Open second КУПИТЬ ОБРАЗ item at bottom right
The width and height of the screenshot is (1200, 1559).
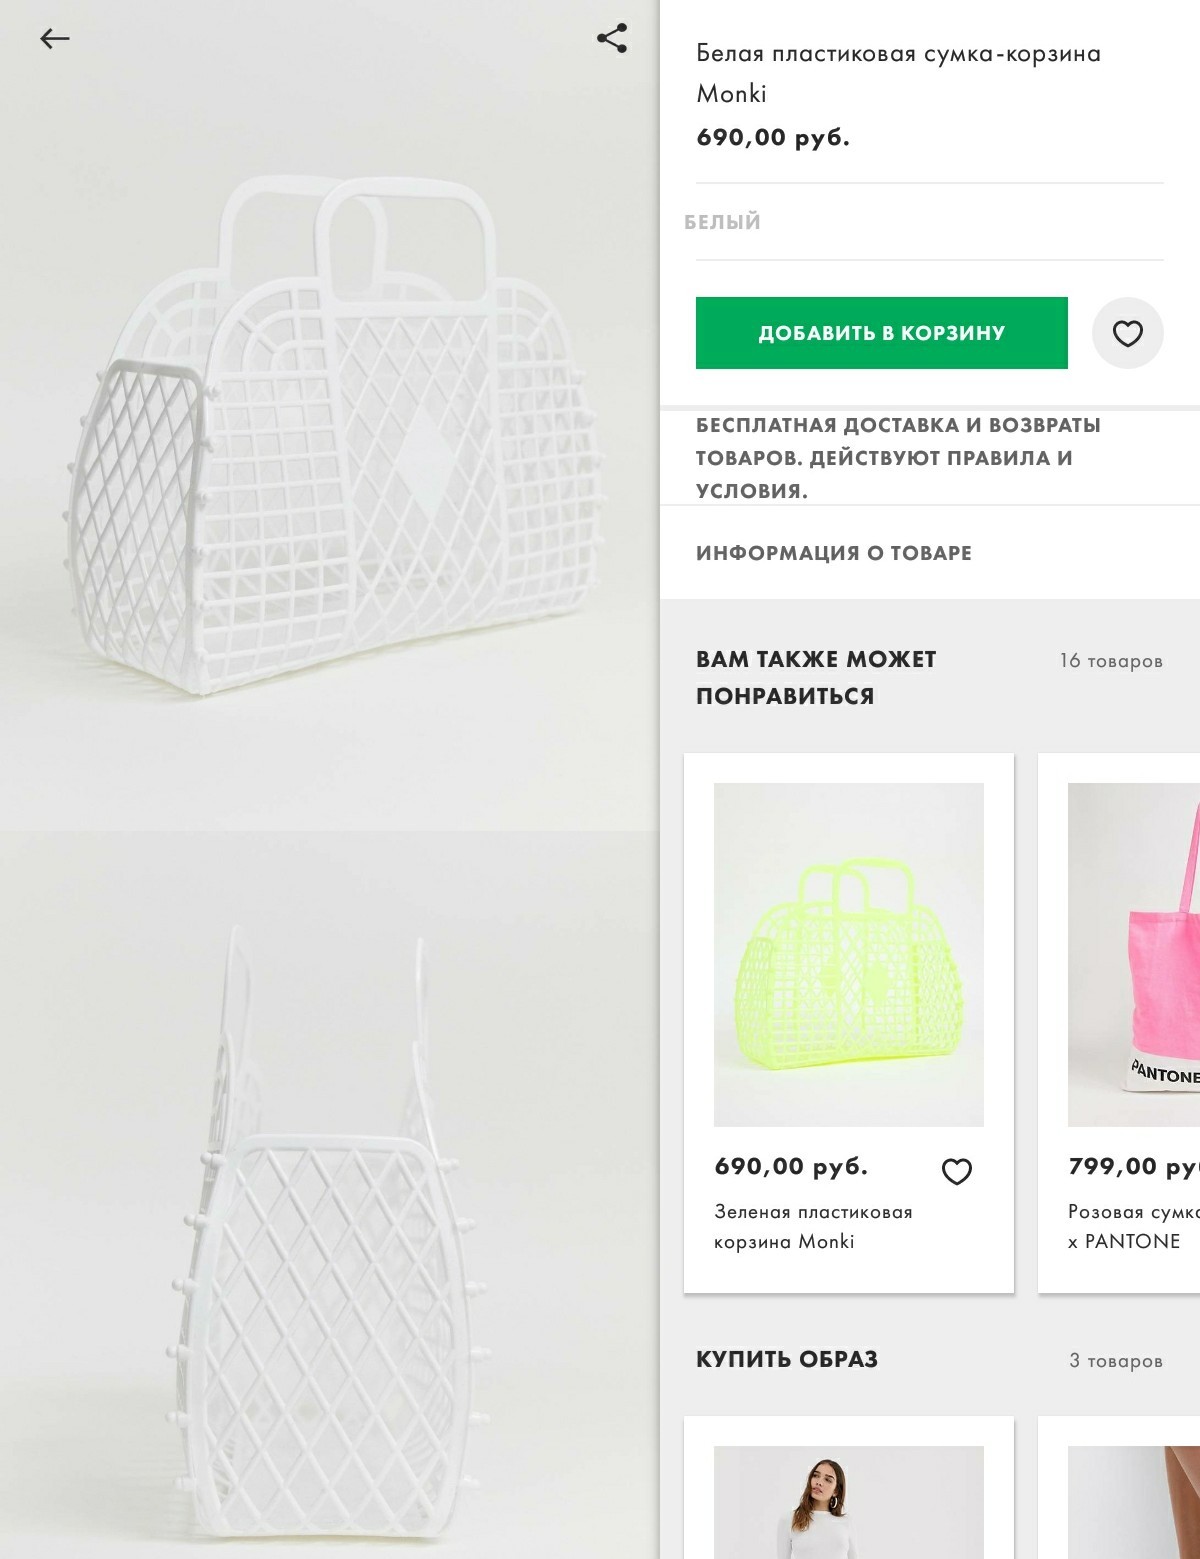tap(1134, 1502)
